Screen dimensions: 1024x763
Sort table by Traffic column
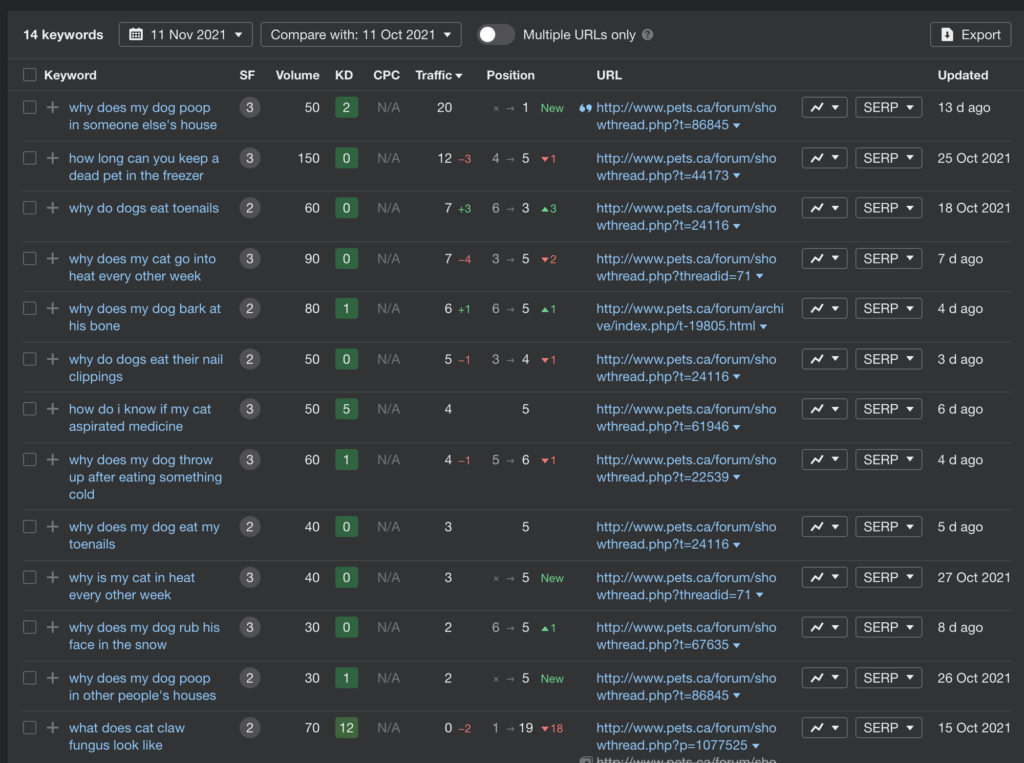click(439, 75)
